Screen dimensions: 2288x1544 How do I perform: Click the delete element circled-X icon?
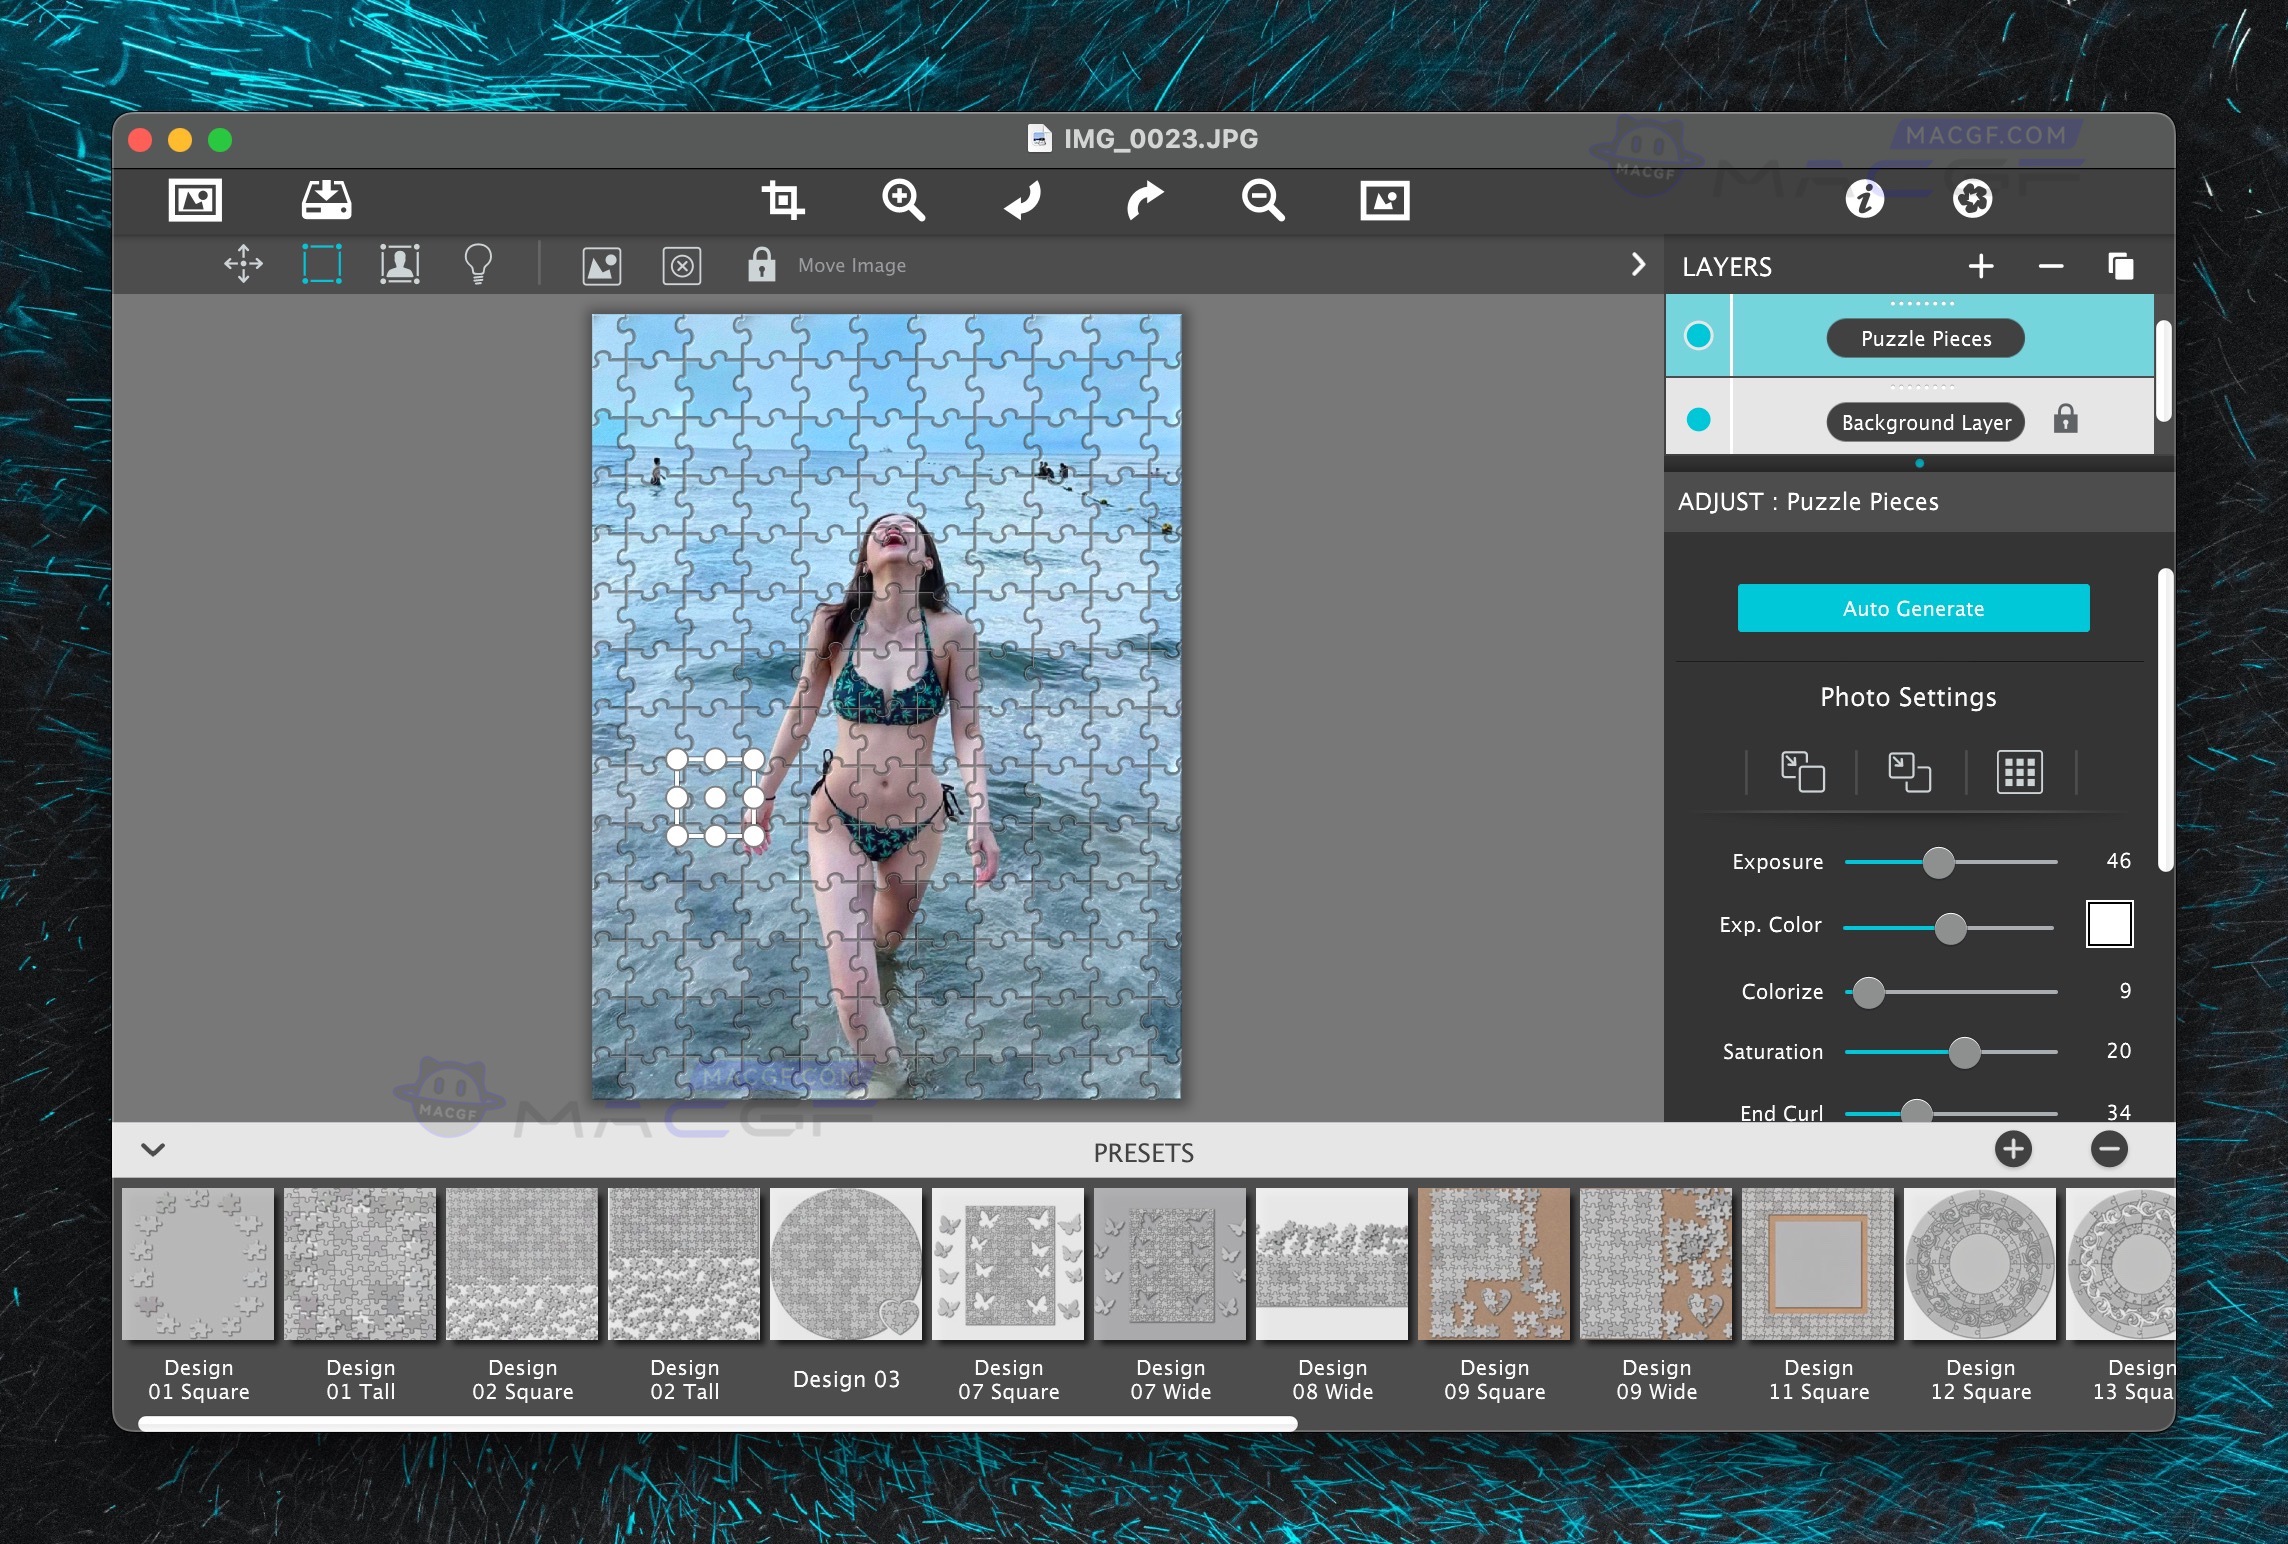(682, 265)
